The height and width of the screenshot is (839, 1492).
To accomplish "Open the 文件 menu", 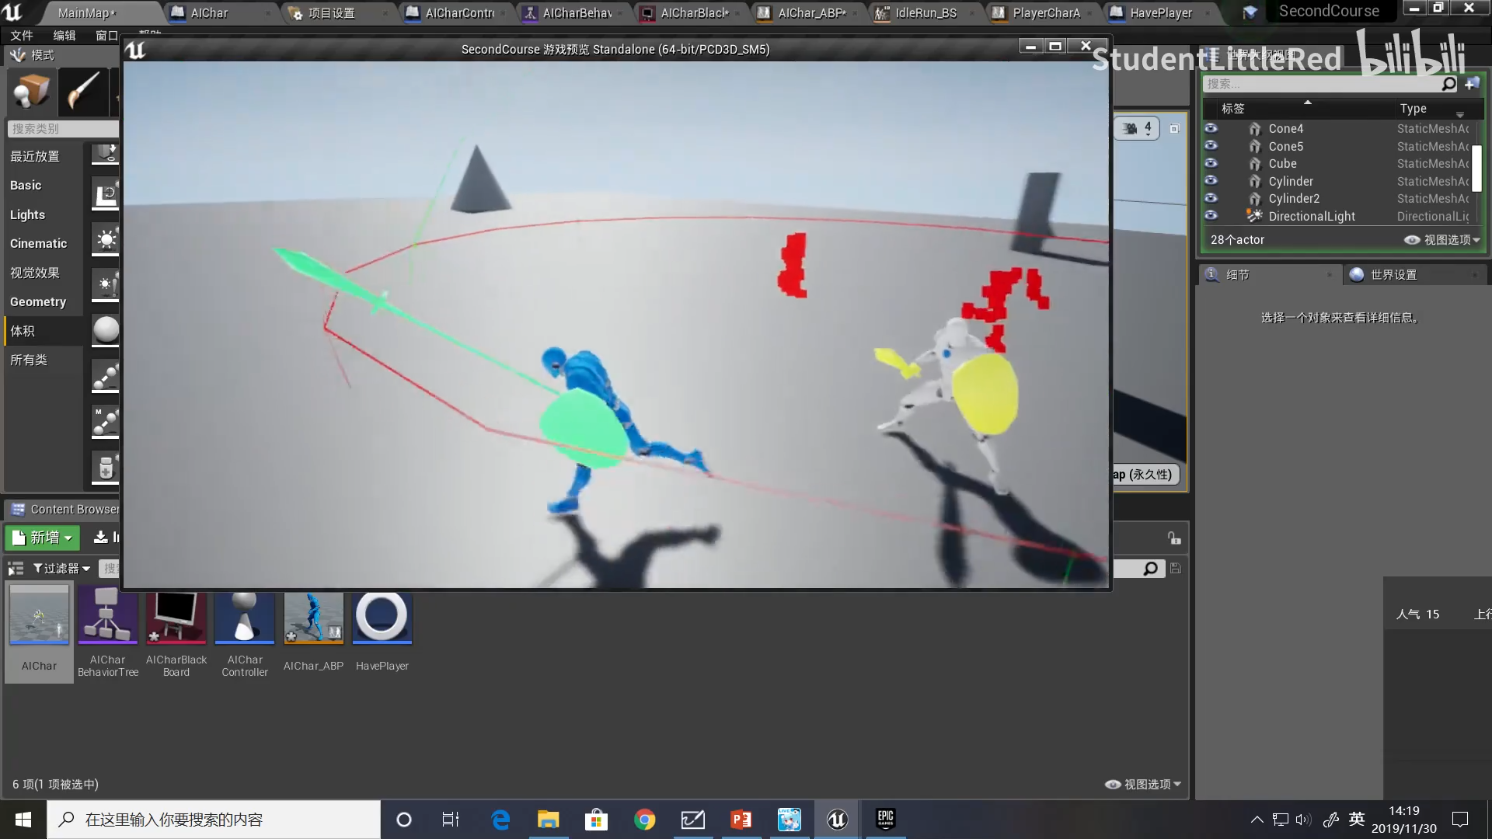I will point(22,35).
